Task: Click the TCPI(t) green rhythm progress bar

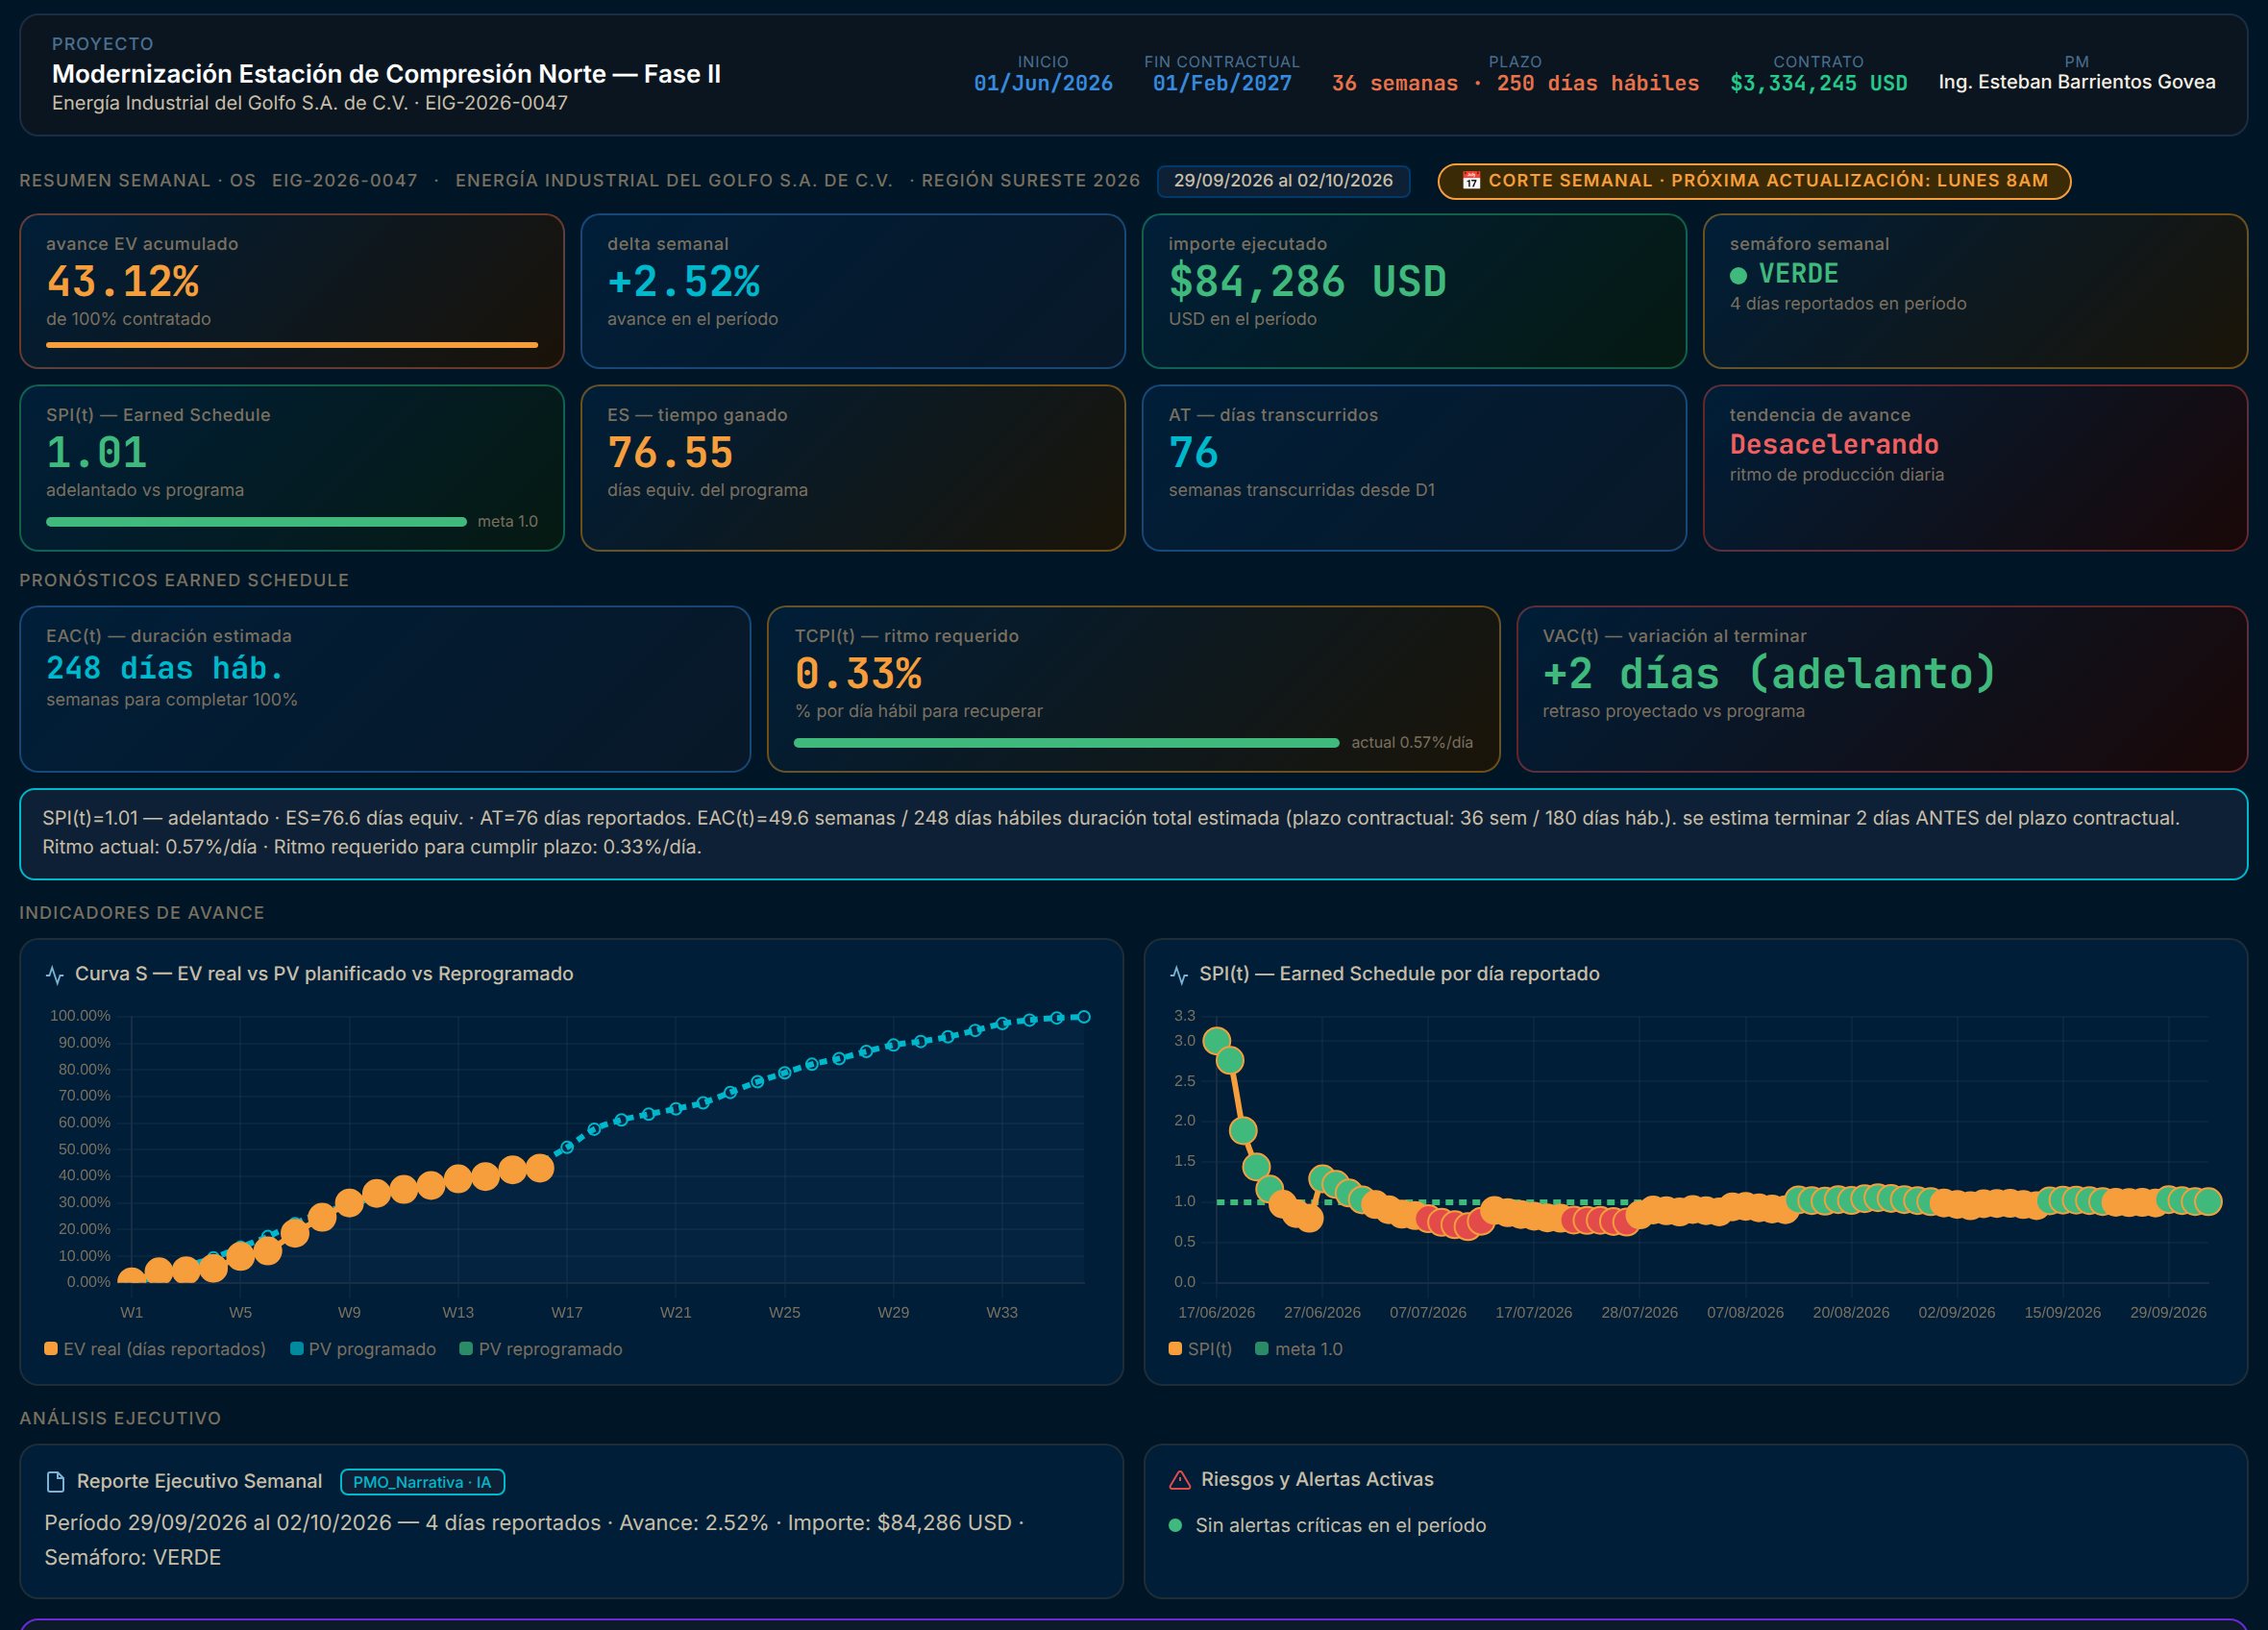Action: click(1066, 743)
